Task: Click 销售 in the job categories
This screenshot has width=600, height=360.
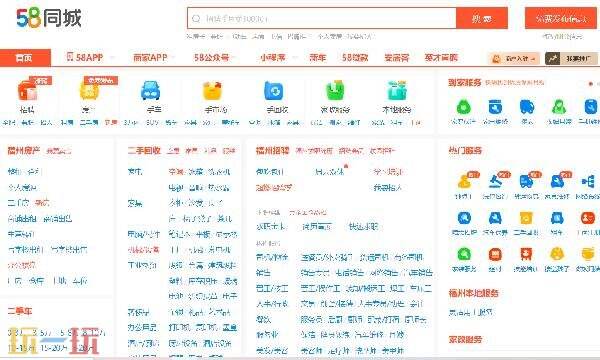Action: [x=263, y=273]
